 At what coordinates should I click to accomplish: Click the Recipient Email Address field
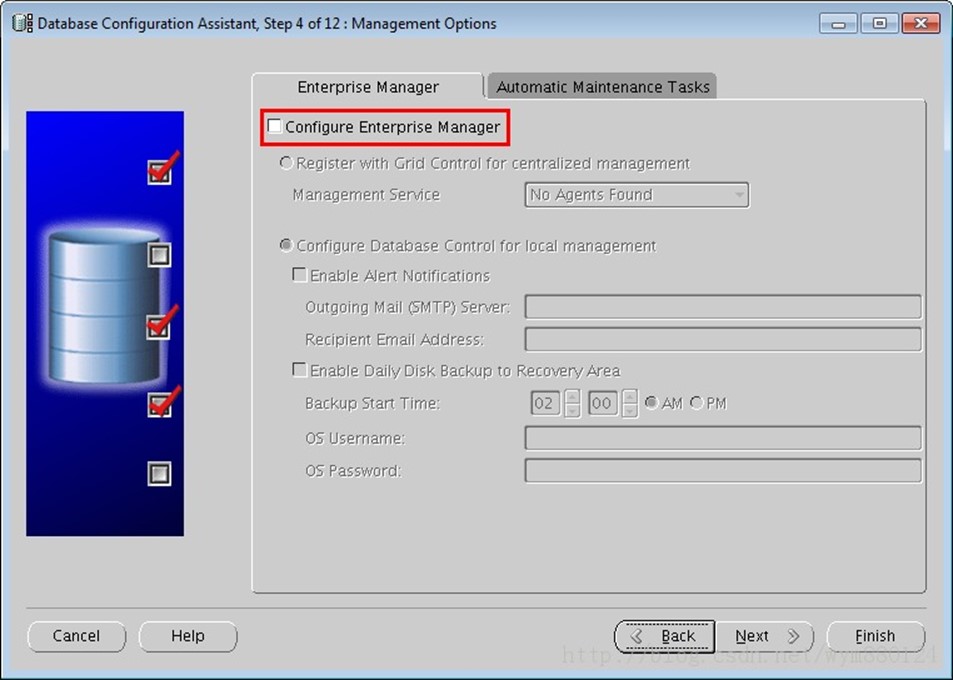tap(723, 339)
